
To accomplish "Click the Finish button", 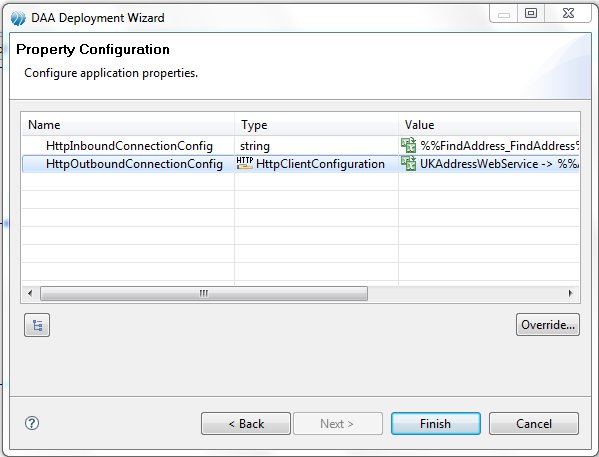I will tap(435, 423).
